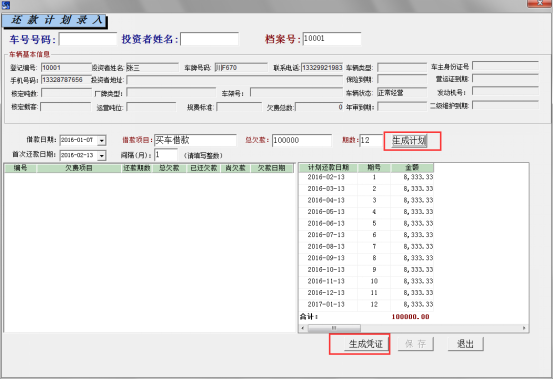Focus the 投资者姓名 search field
Screen dimensions: 553x380
209,39
